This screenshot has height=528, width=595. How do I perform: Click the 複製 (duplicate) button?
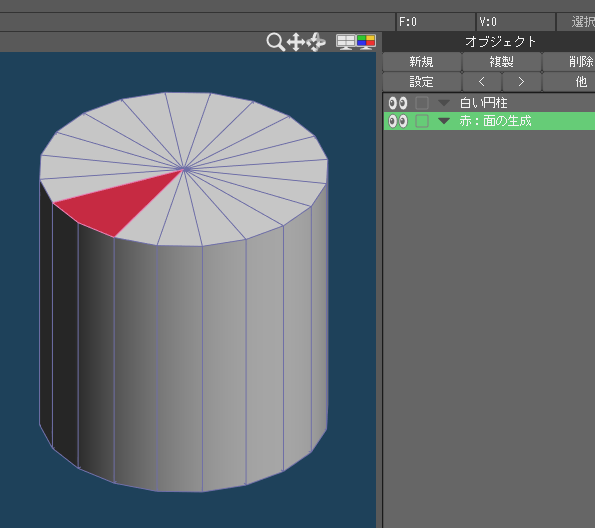(x=502, y=61)
